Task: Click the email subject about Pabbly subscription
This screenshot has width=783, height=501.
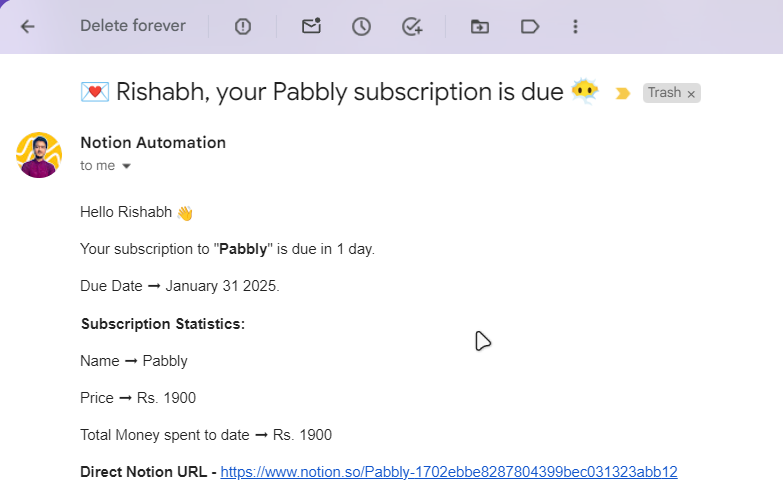Action: 340,92
